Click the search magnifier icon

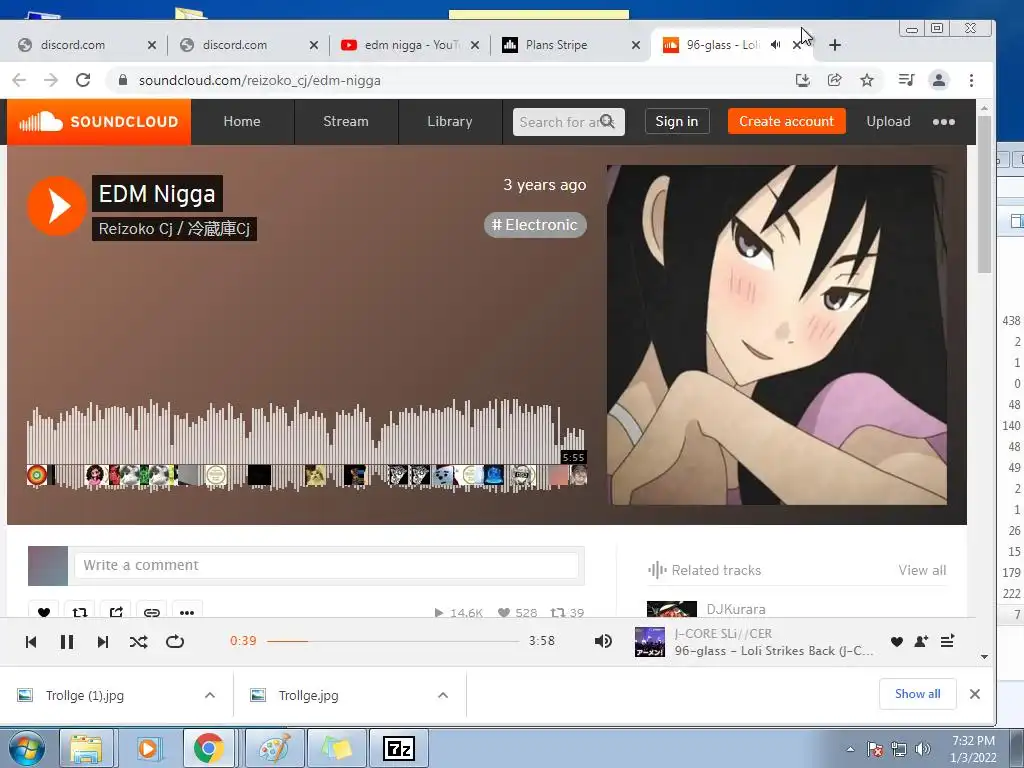point(607,121)
